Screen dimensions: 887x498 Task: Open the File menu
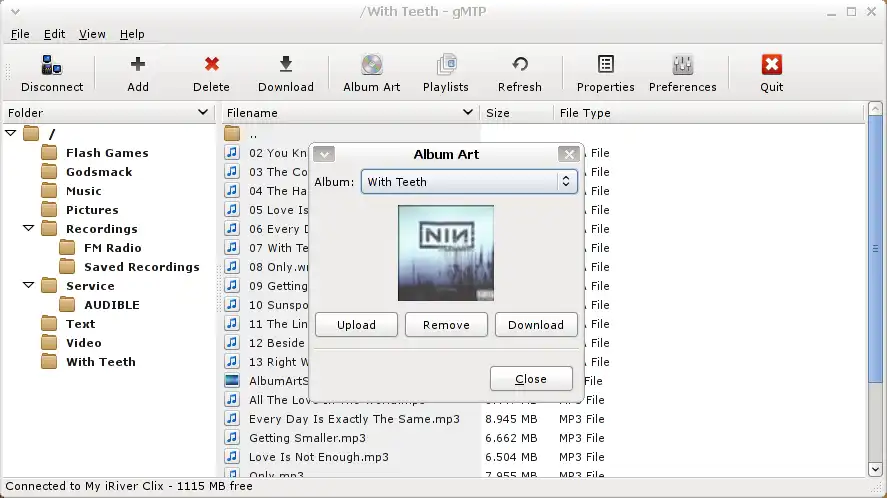[x=20, y=34]
